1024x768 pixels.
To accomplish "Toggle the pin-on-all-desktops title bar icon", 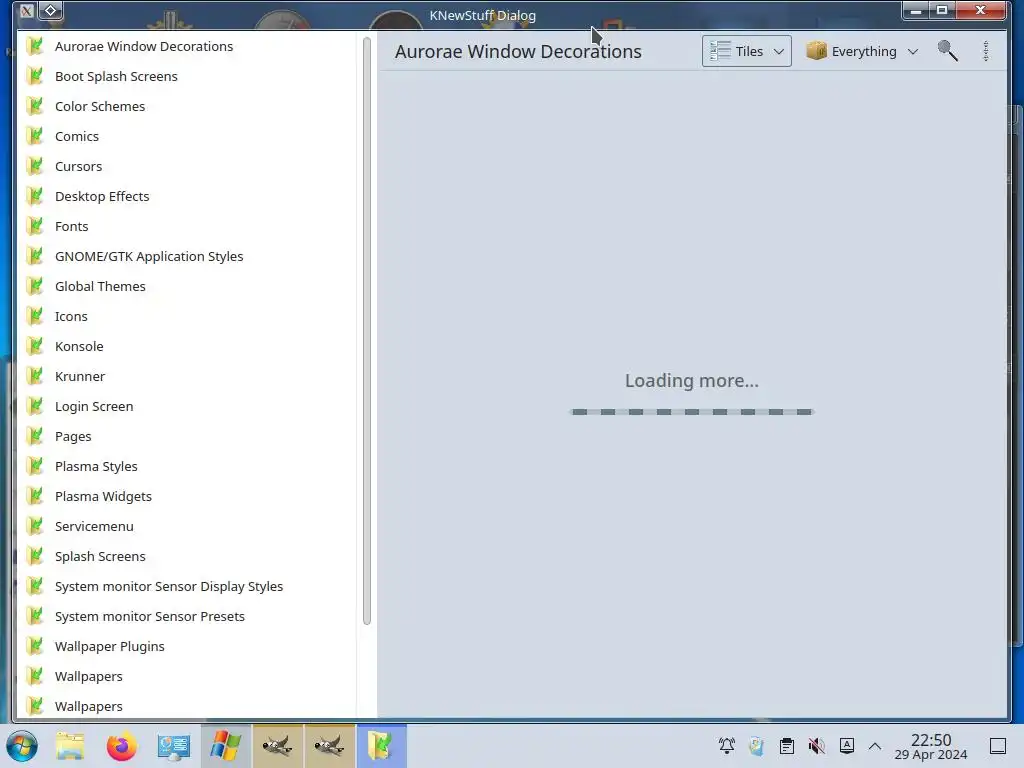I will point(50,10).
